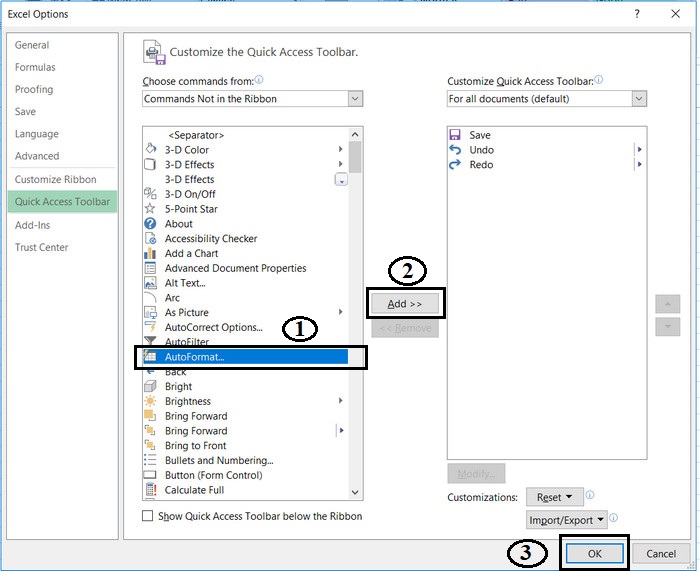Open the Choose commands from dropdown
The height and width of the screenshot is (571, 700).
355,99
